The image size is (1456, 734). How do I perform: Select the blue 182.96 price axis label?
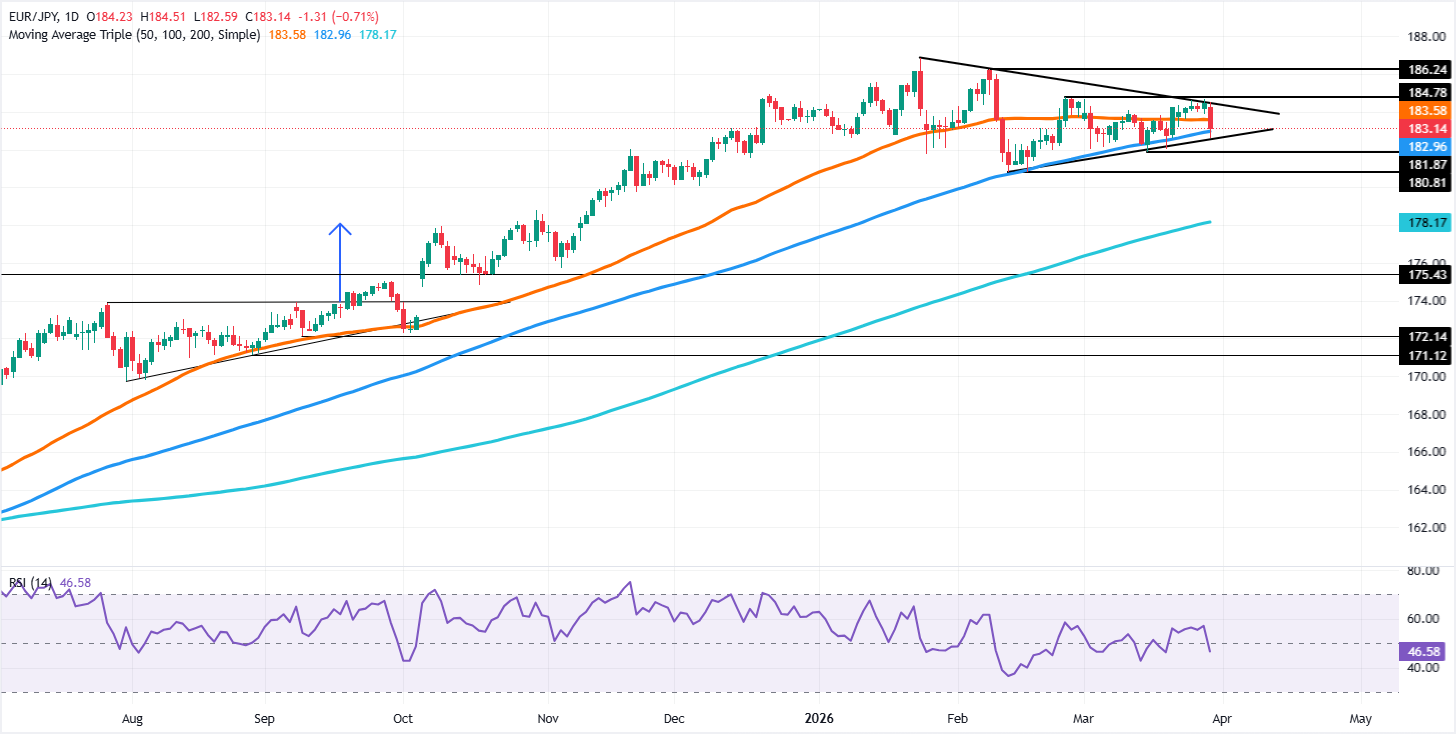(x=1424, y=147)
